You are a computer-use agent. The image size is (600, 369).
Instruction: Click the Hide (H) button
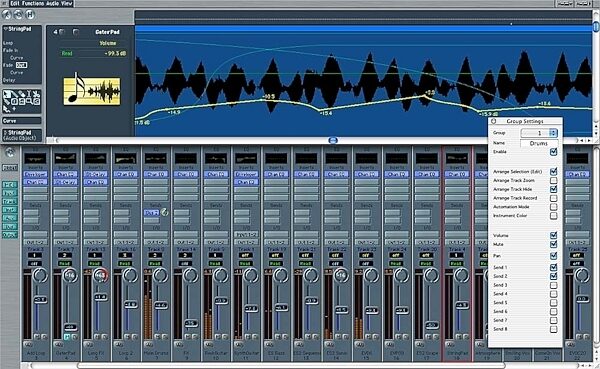pos(30,15)
